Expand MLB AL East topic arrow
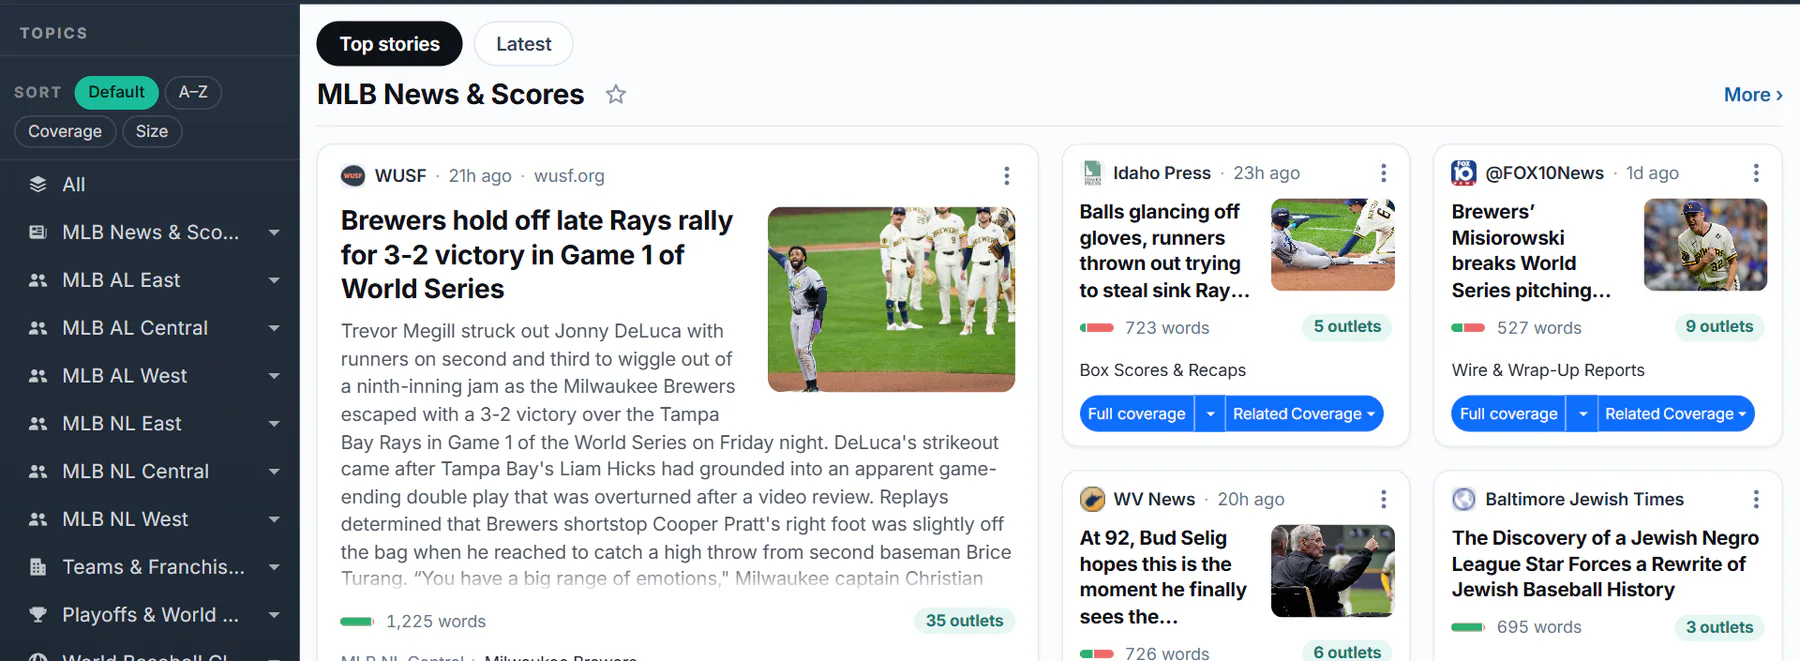The image size is (1800, 661). 274,280
